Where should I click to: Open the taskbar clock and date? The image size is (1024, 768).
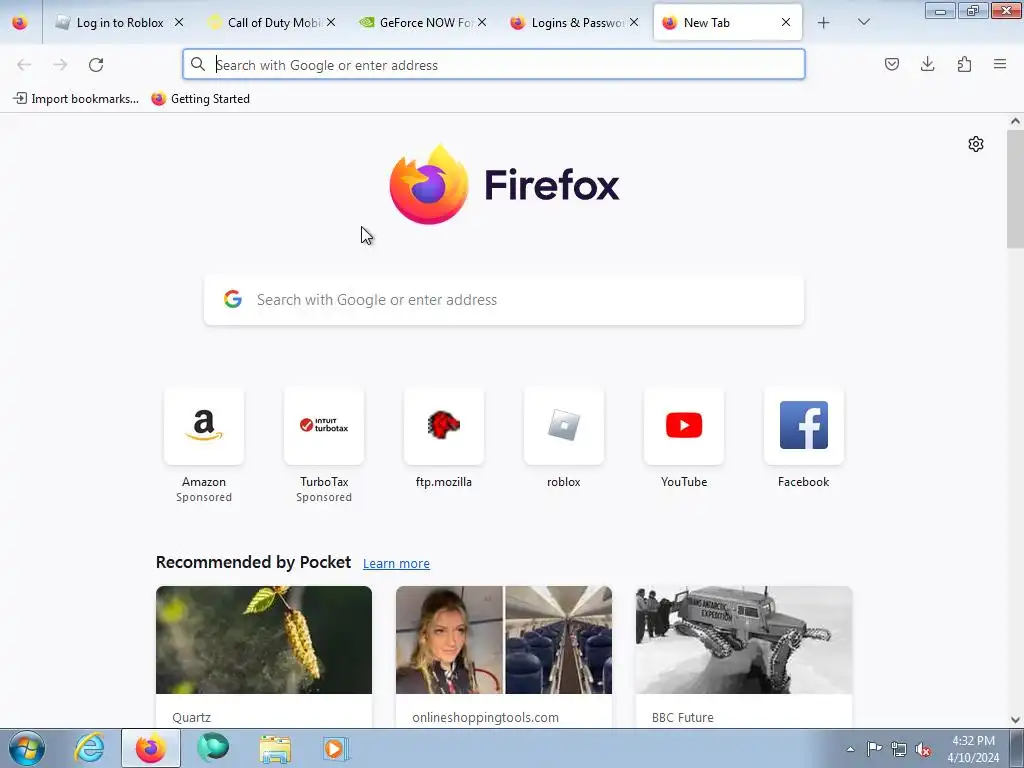point(973,749)
